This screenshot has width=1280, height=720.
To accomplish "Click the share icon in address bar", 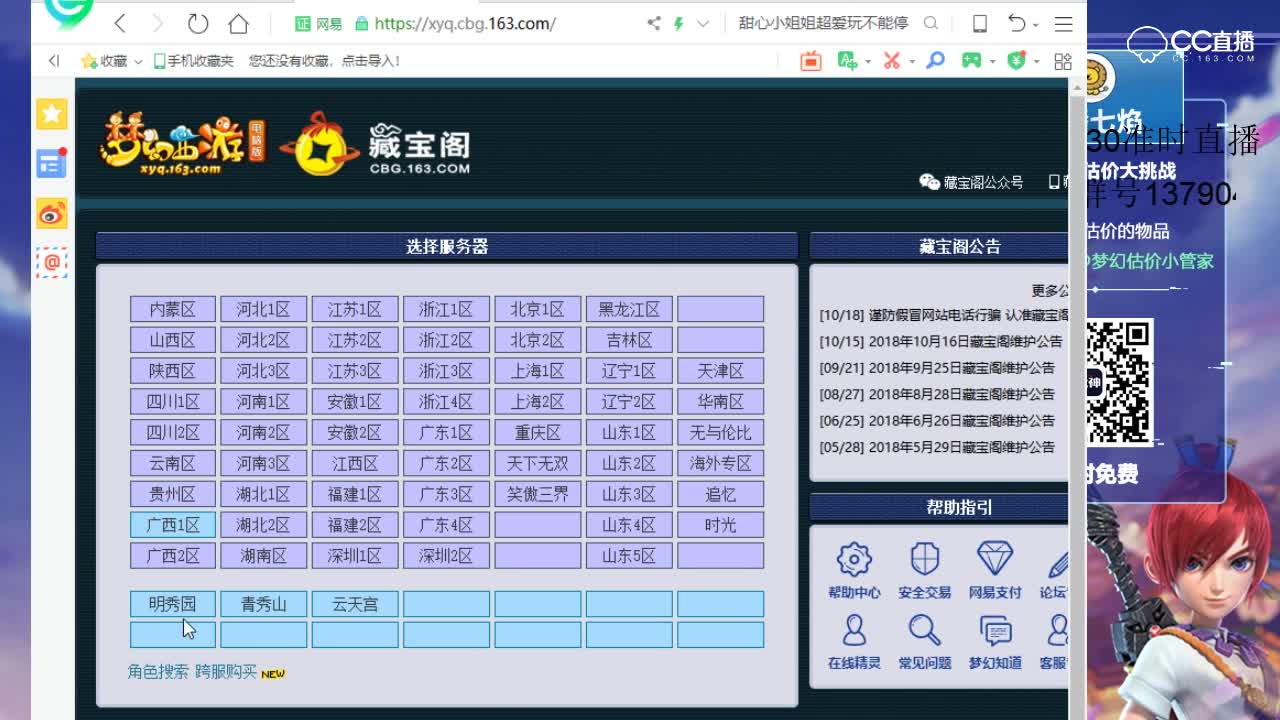I will pyautogui.click(x=654, y=23).
